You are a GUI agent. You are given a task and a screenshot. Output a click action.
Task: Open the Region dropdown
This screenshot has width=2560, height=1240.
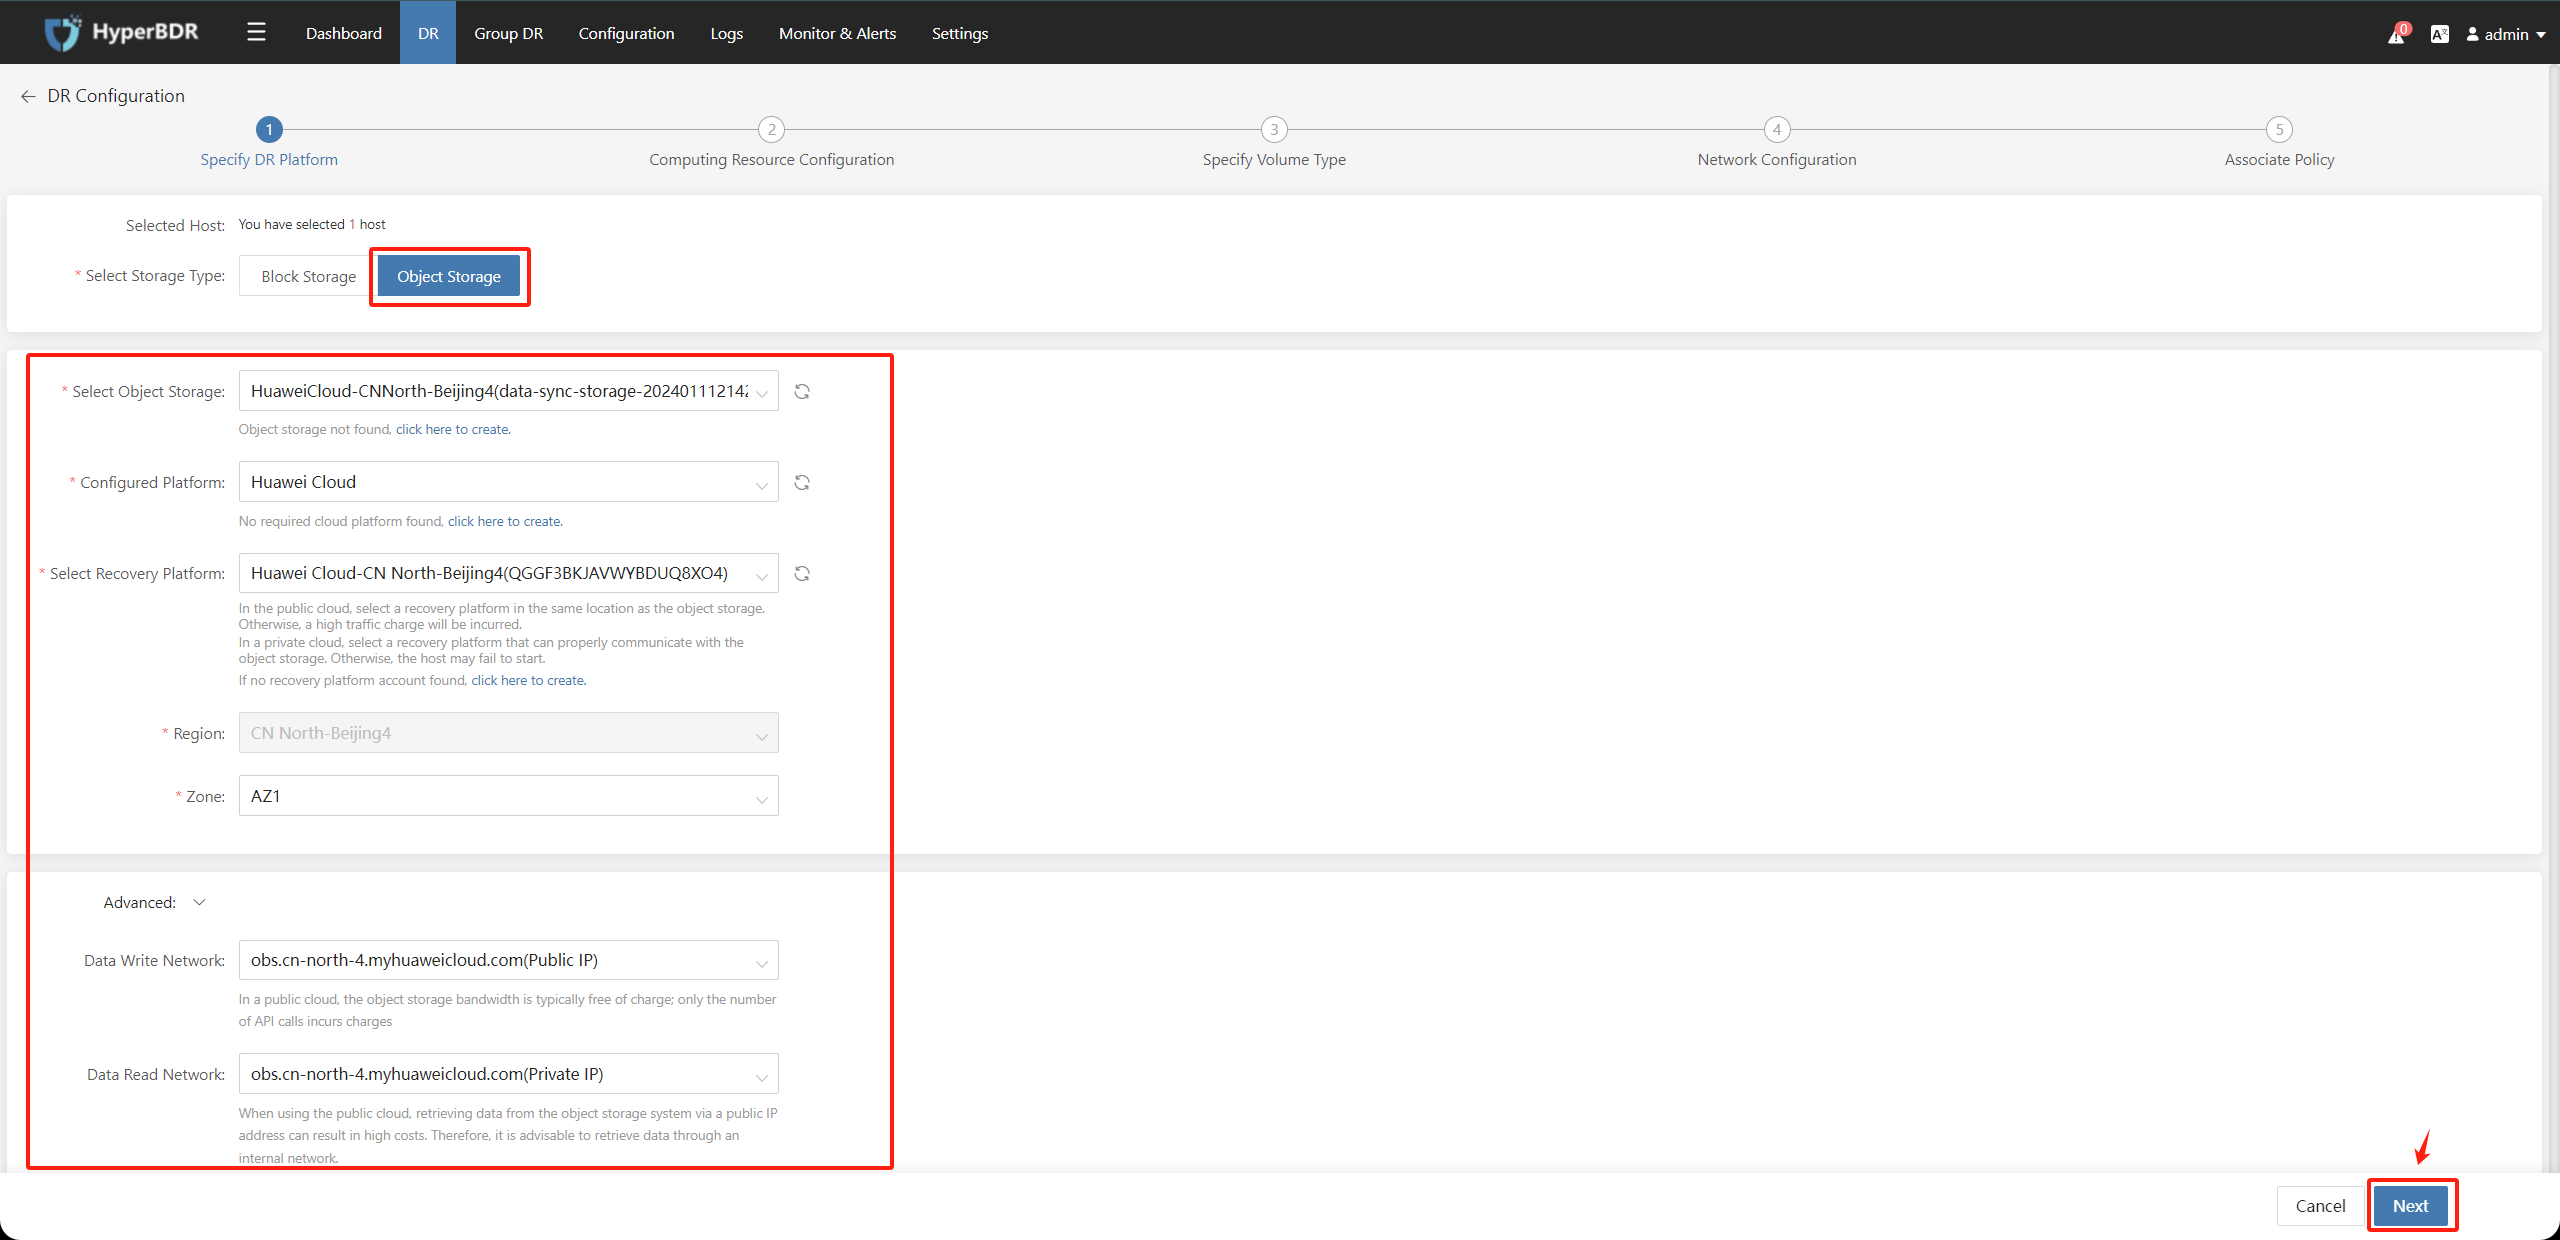click(x=508, y=733)
